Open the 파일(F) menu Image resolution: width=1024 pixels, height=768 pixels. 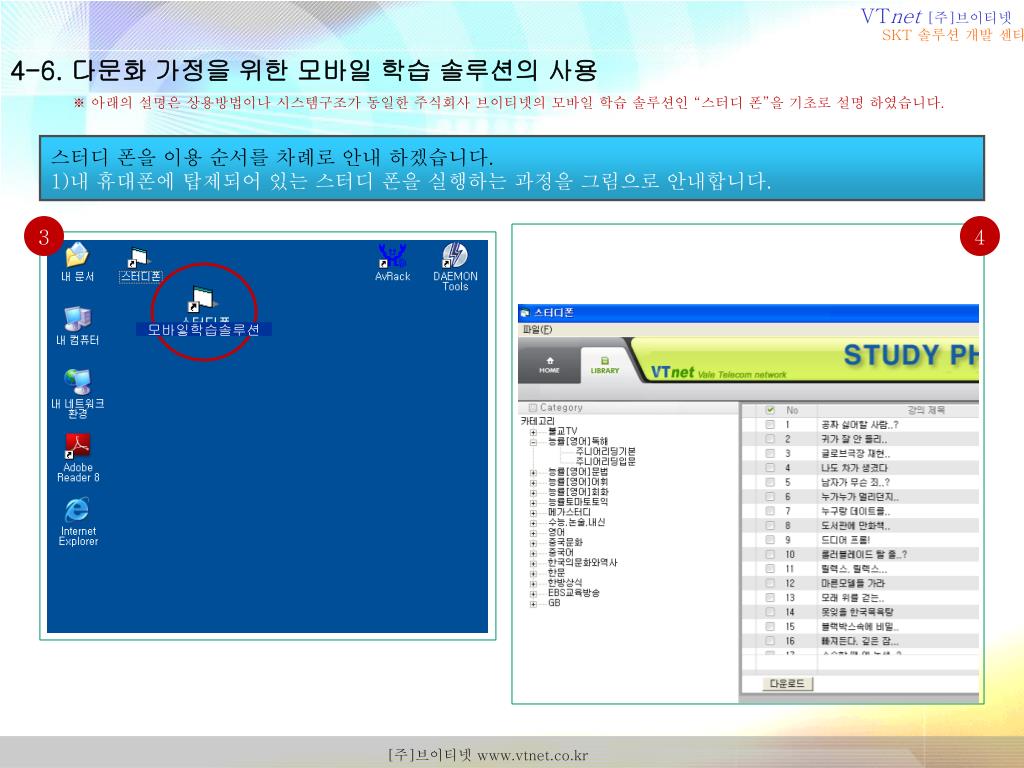537,330
